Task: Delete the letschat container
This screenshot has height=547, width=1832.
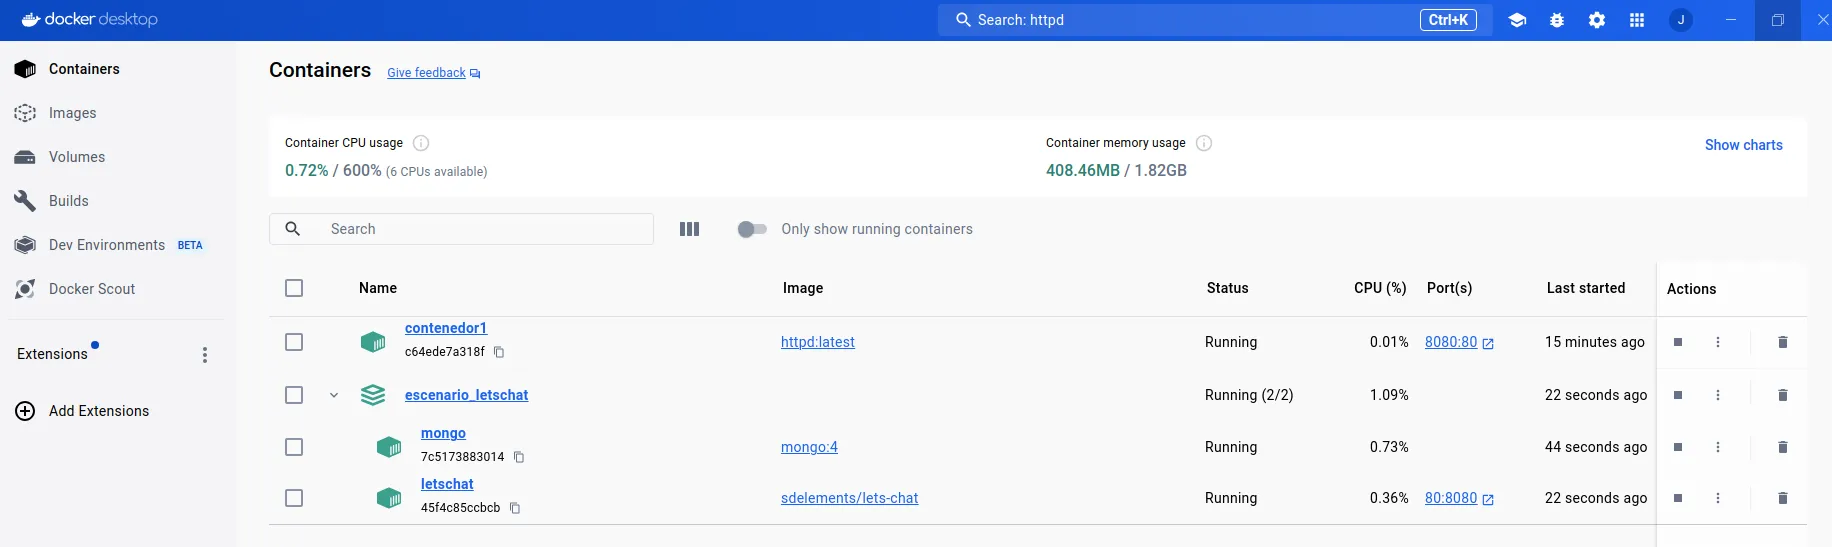Action: pos(1782,498)
